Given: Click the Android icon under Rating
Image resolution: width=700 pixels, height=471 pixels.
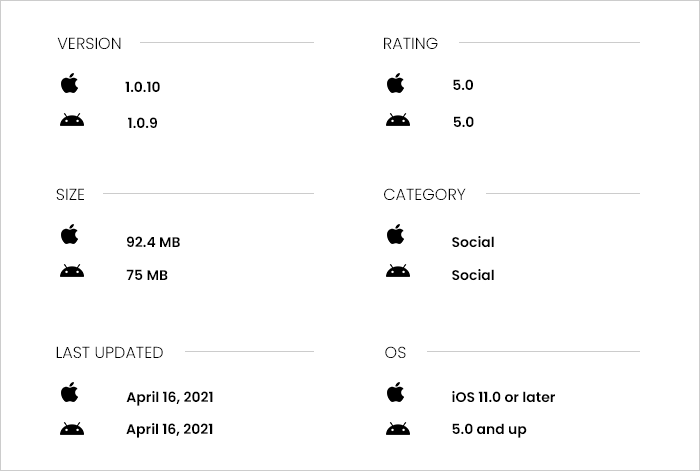Looking at the screenshot, I should tap(398, 120).
